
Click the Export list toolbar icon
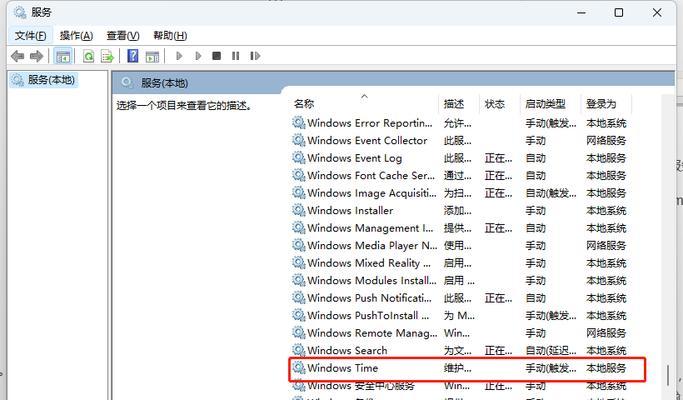(x=107, y=56)
